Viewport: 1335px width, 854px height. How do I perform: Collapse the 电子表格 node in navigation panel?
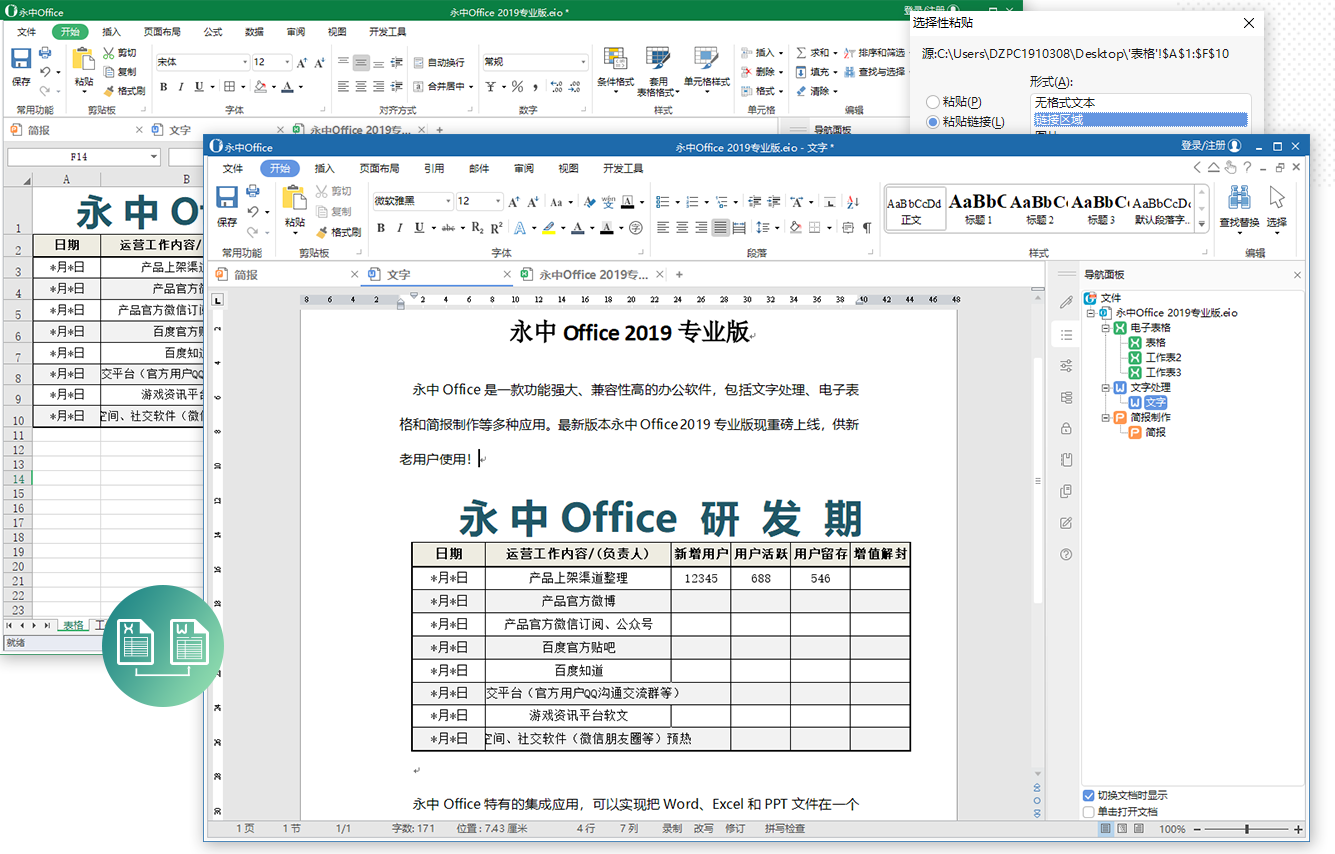coord(1105,327)
